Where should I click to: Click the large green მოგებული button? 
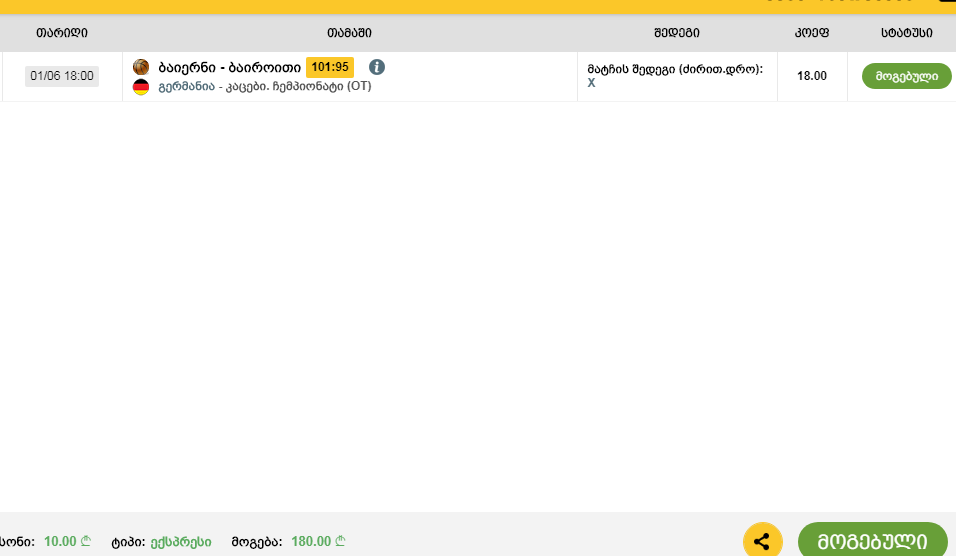pyautogui.click(x=872, y=541)
